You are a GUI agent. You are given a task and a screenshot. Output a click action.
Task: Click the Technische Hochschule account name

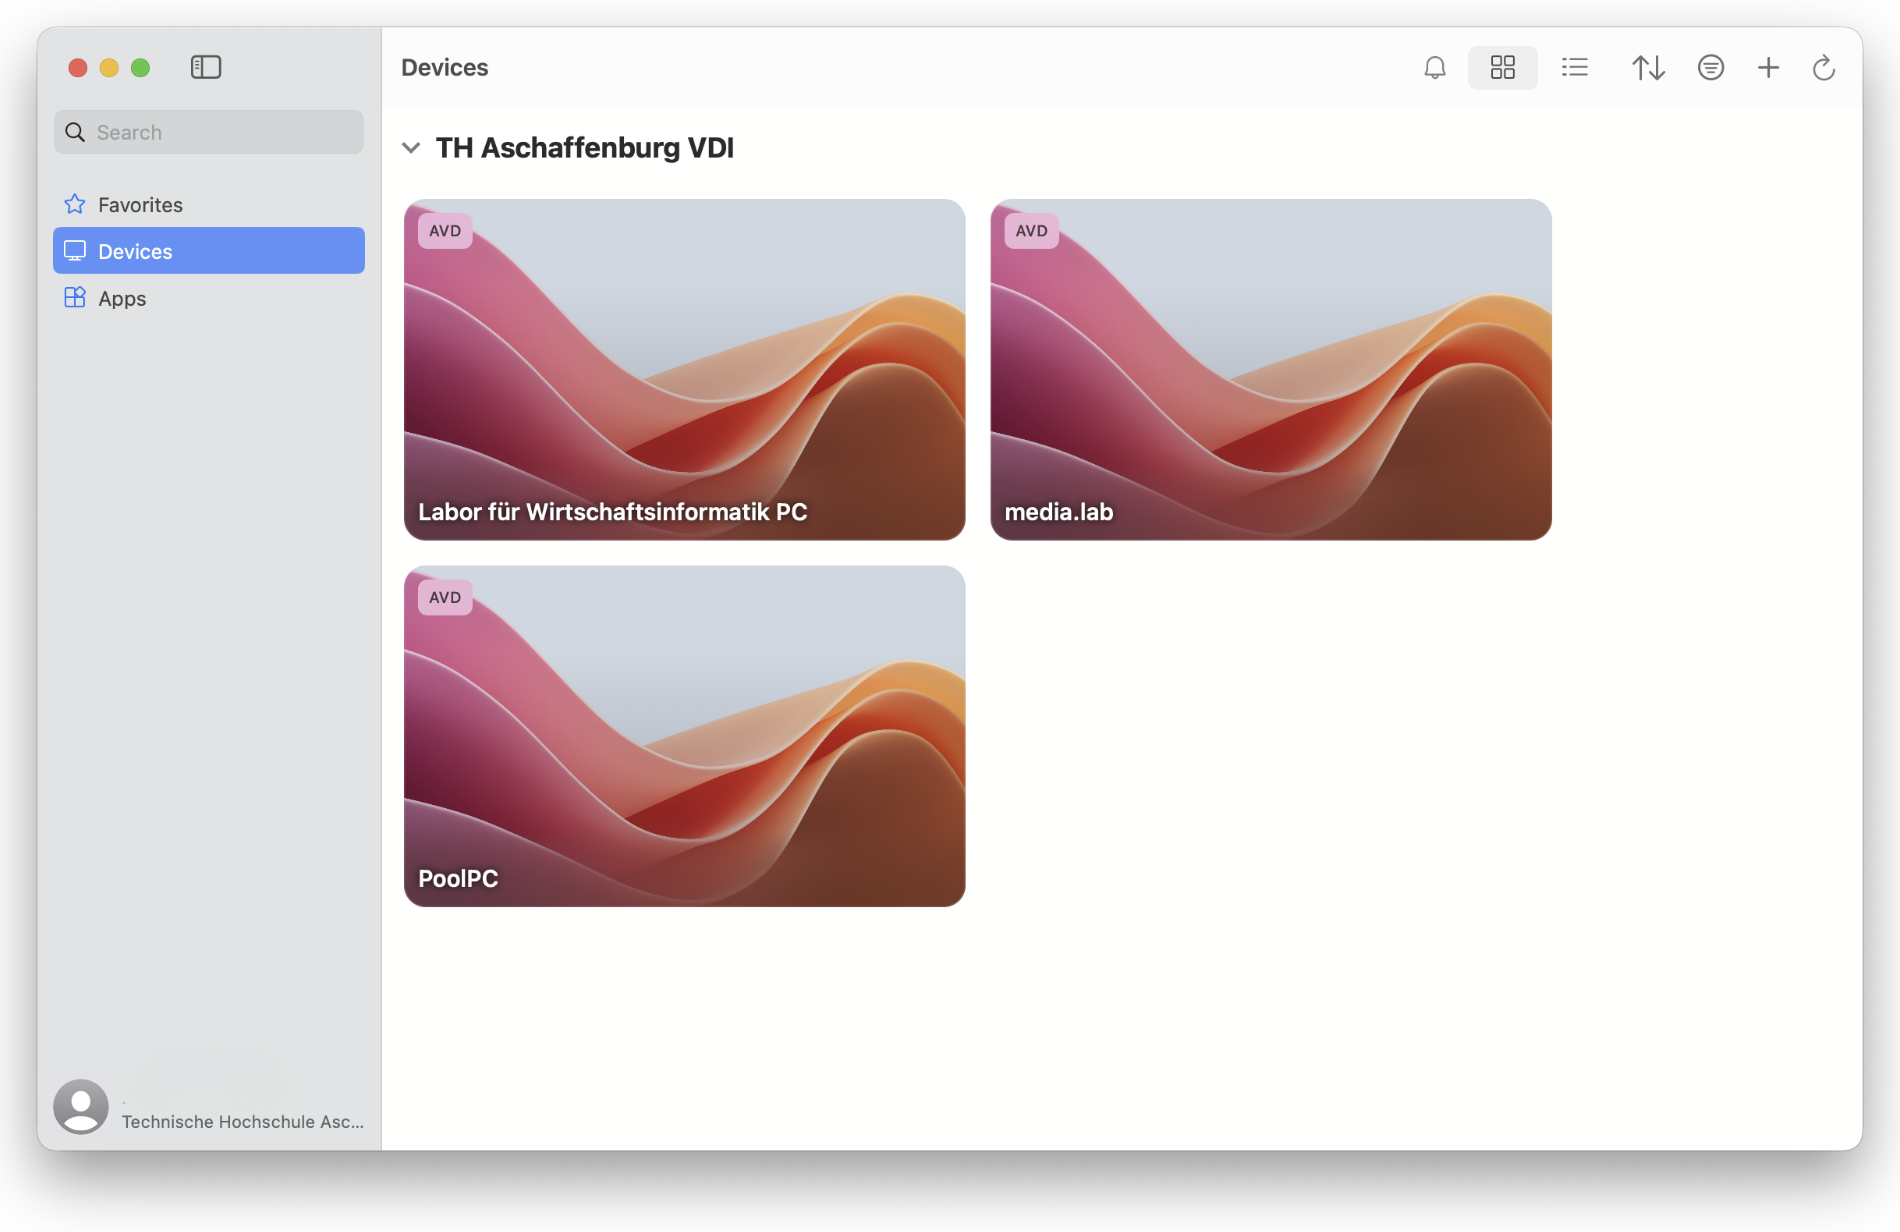[242, 1122]
